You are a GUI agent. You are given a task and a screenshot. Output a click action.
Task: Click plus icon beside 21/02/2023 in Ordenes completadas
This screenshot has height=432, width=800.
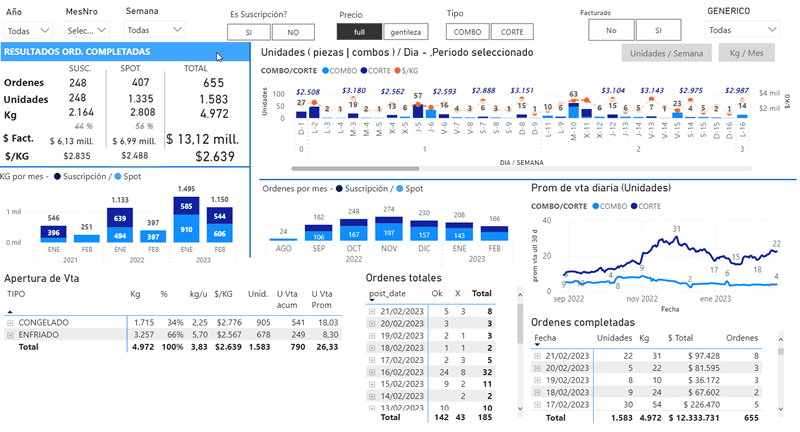coord(537,355)
